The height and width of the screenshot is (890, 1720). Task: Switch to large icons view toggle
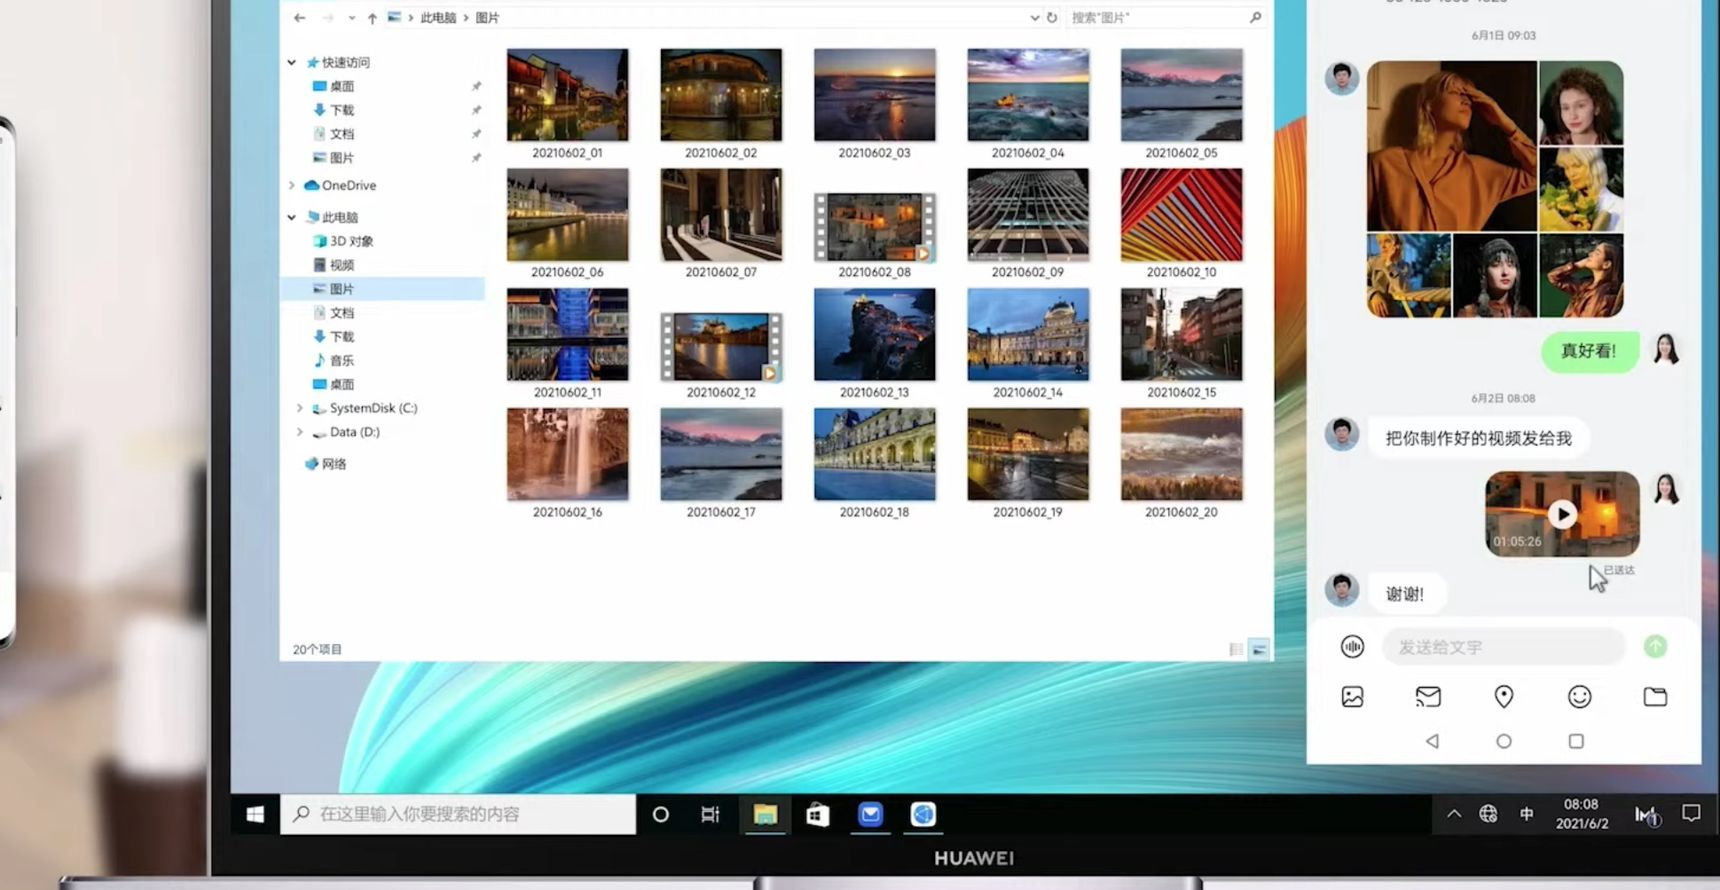[x=1259, y=649]
